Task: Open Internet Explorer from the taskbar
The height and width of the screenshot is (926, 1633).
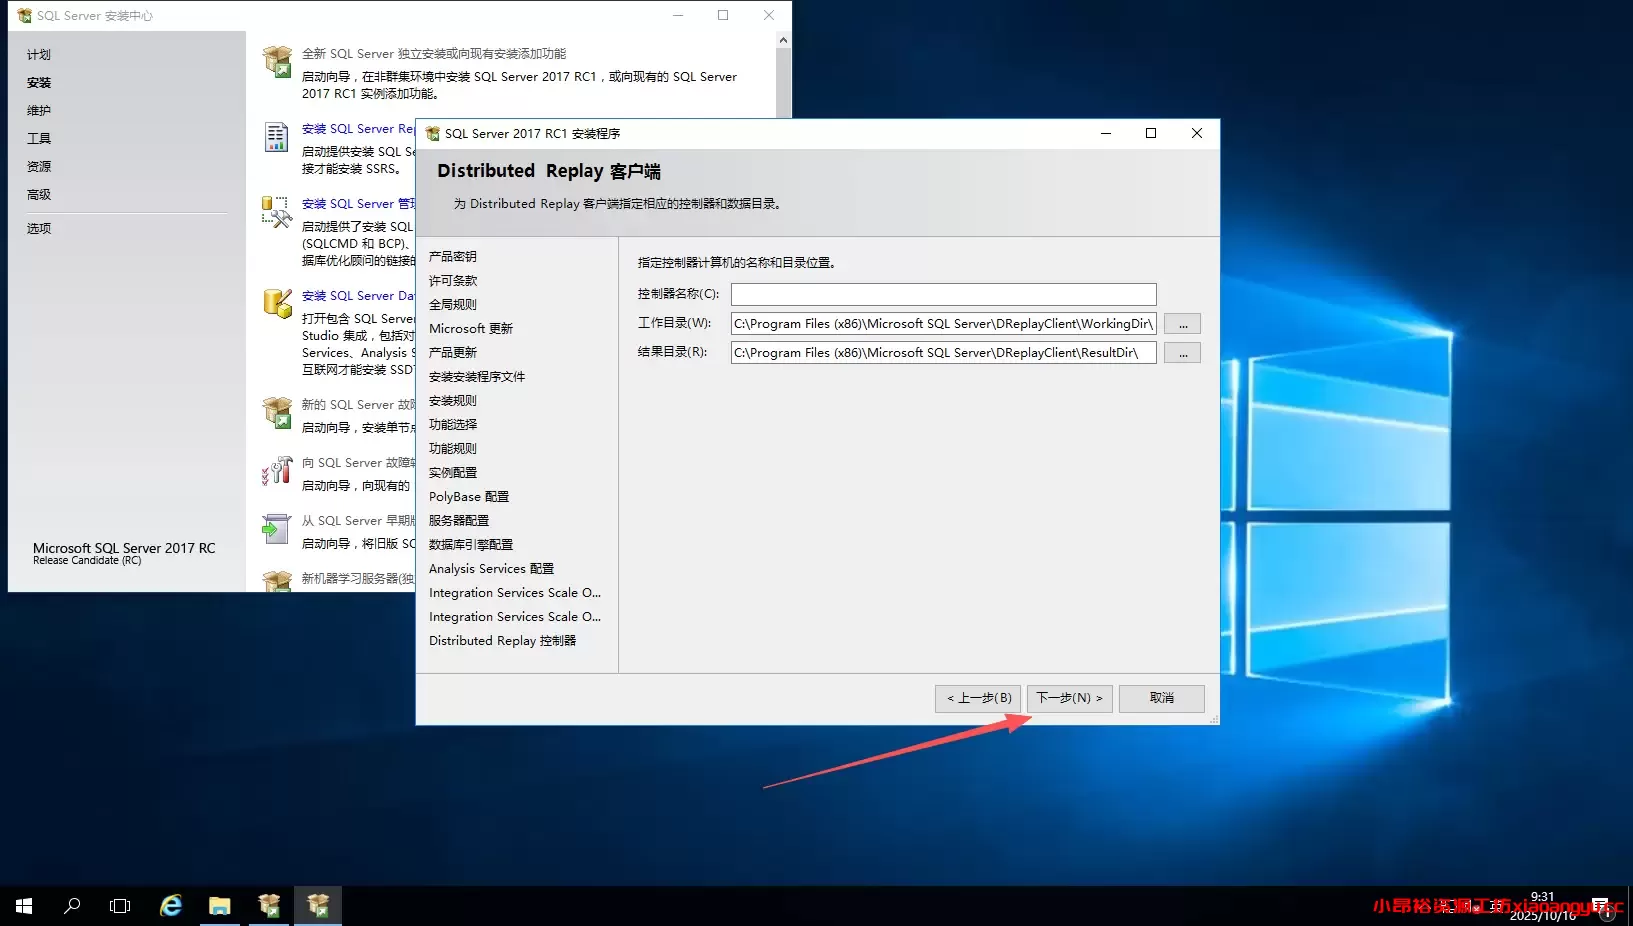Action: point(170,905)
